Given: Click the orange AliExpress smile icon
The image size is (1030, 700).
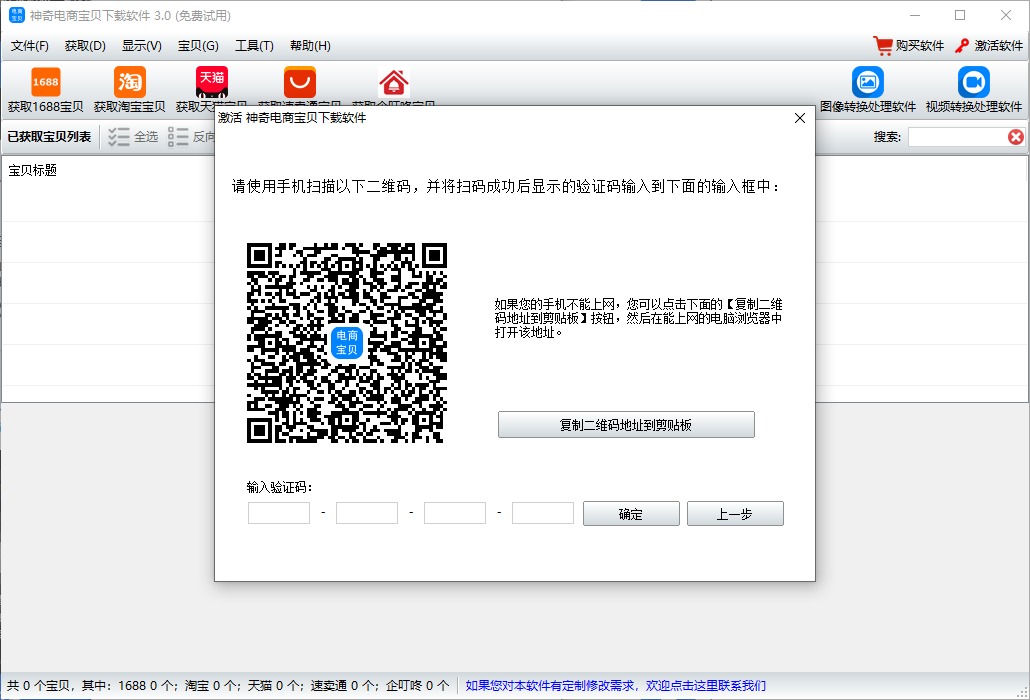Looking at the screenshot, I should click(300, 82).
